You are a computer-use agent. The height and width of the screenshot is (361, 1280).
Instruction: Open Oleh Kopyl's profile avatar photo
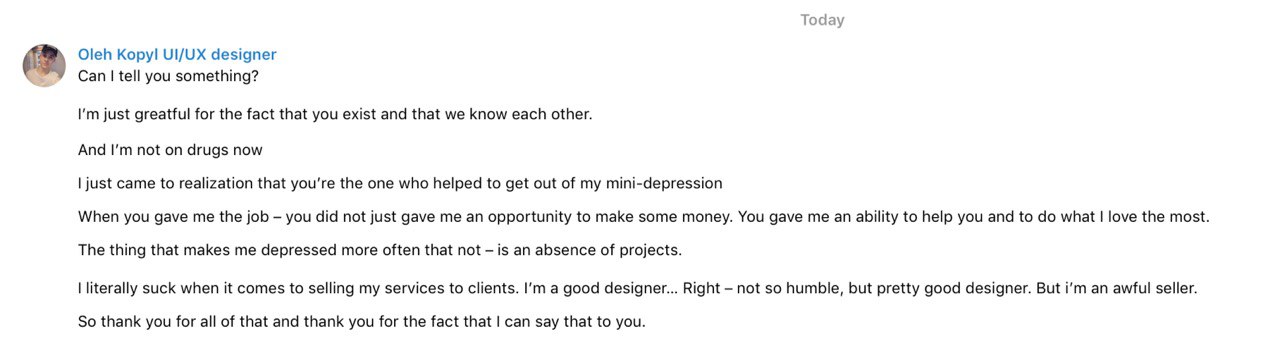coord(44,65)
